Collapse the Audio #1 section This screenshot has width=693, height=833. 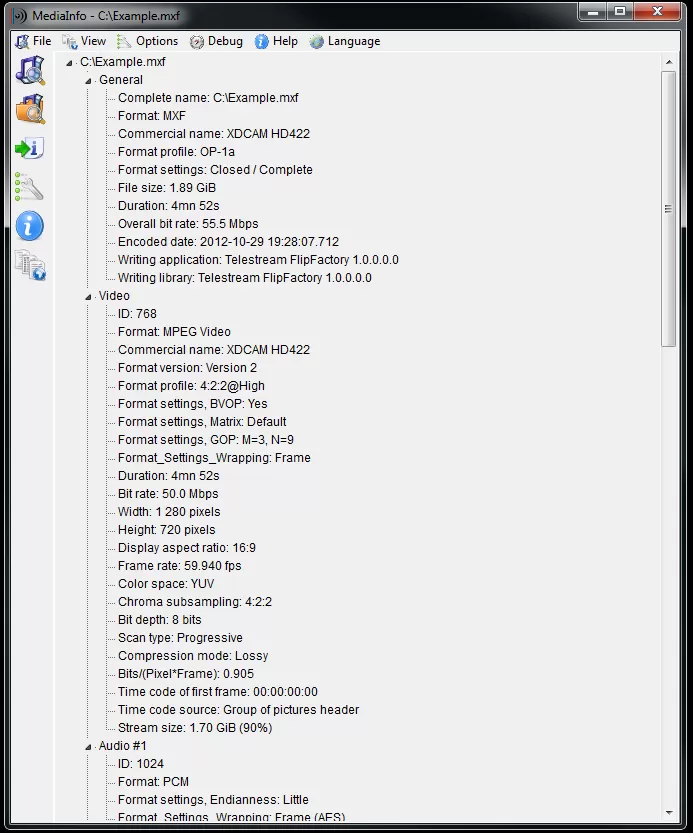click(x=88, y=746)
